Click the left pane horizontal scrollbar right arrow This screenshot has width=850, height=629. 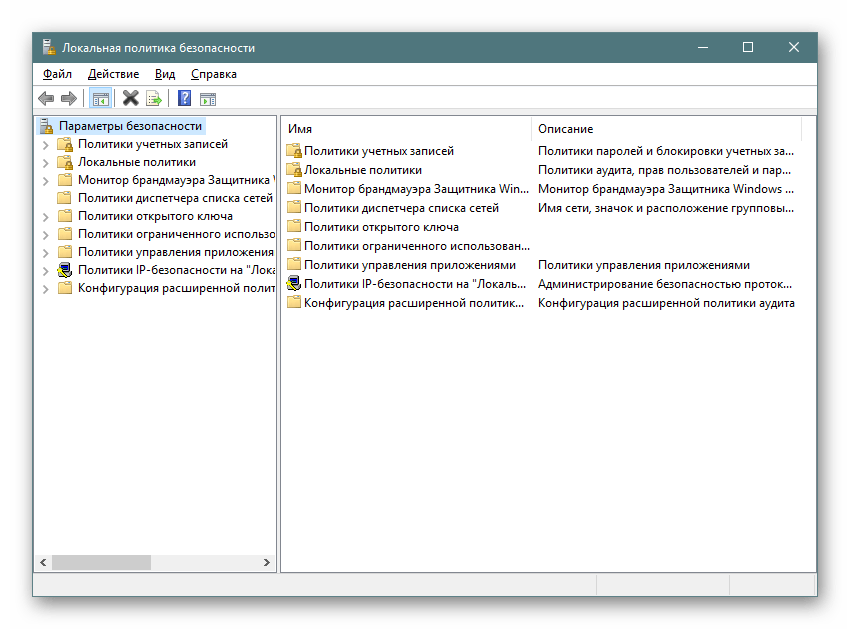268,563
